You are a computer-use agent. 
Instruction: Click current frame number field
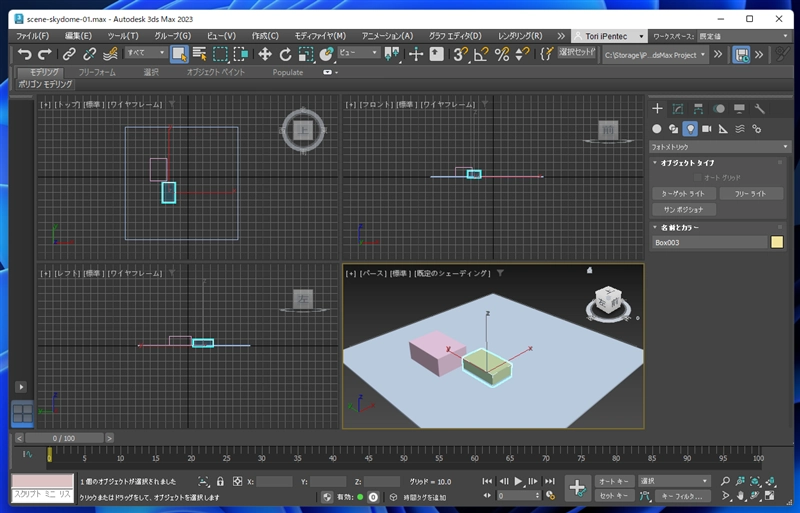coord(516,496)
